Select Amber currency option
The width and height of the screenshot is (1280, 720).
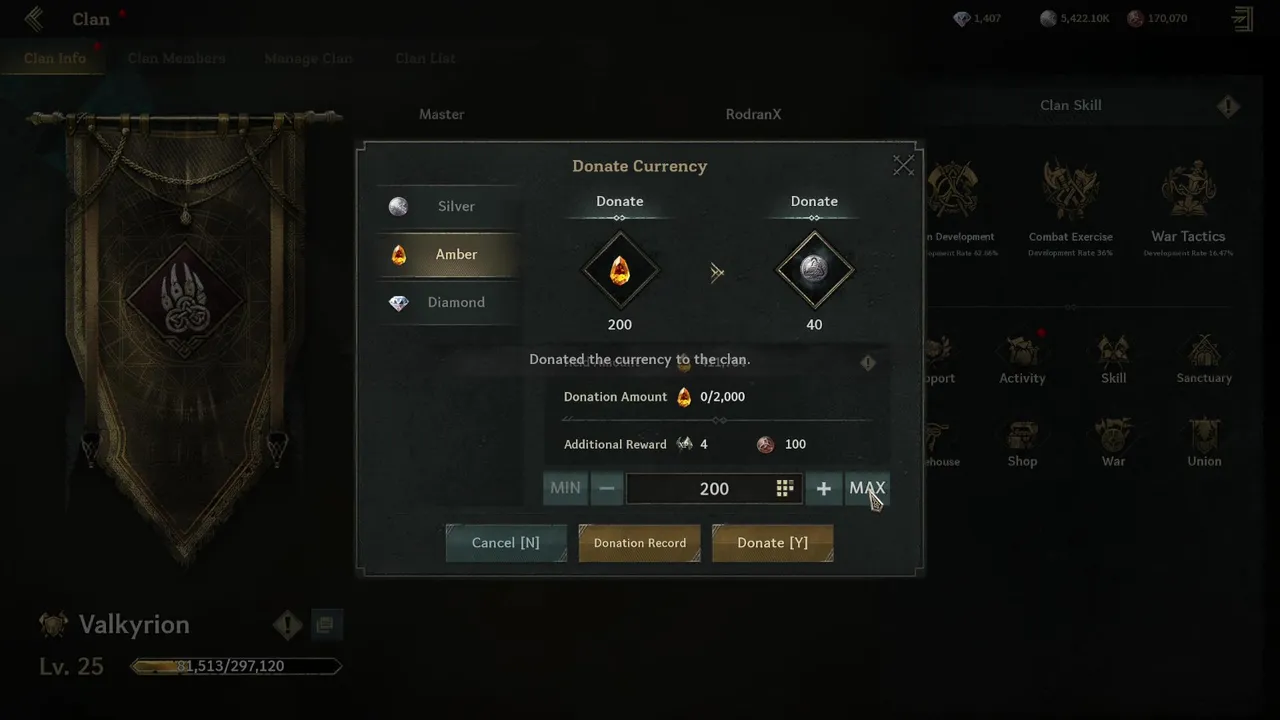(448, 254)
